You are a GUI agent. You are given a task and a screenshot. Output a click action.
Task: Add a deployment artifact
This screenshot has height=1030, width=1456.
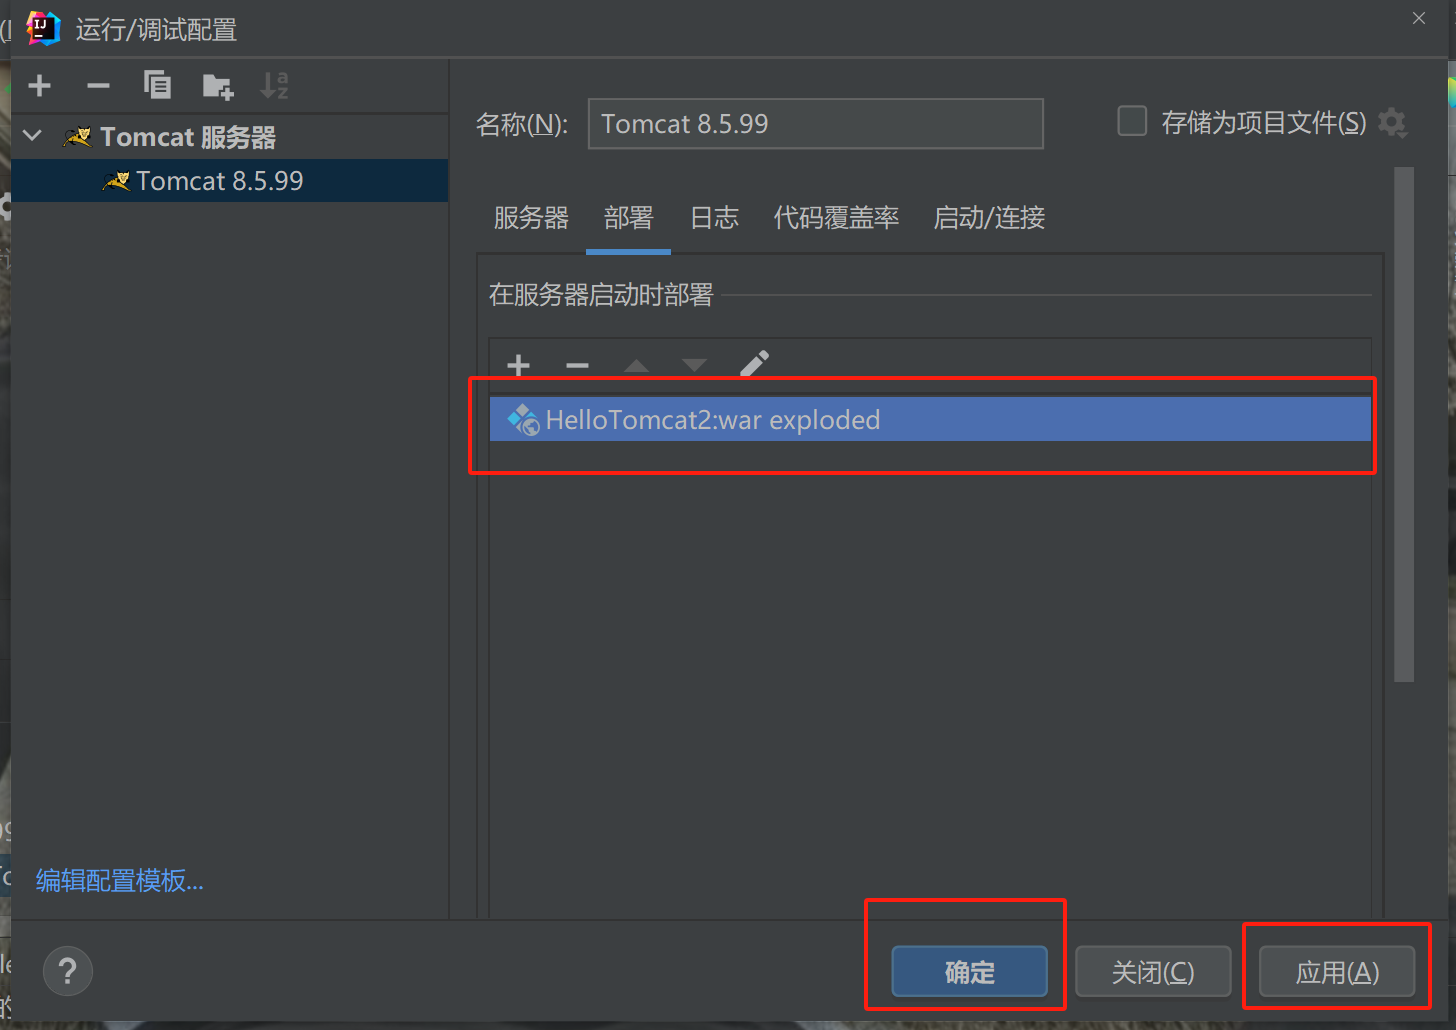(x=518, y=365)
